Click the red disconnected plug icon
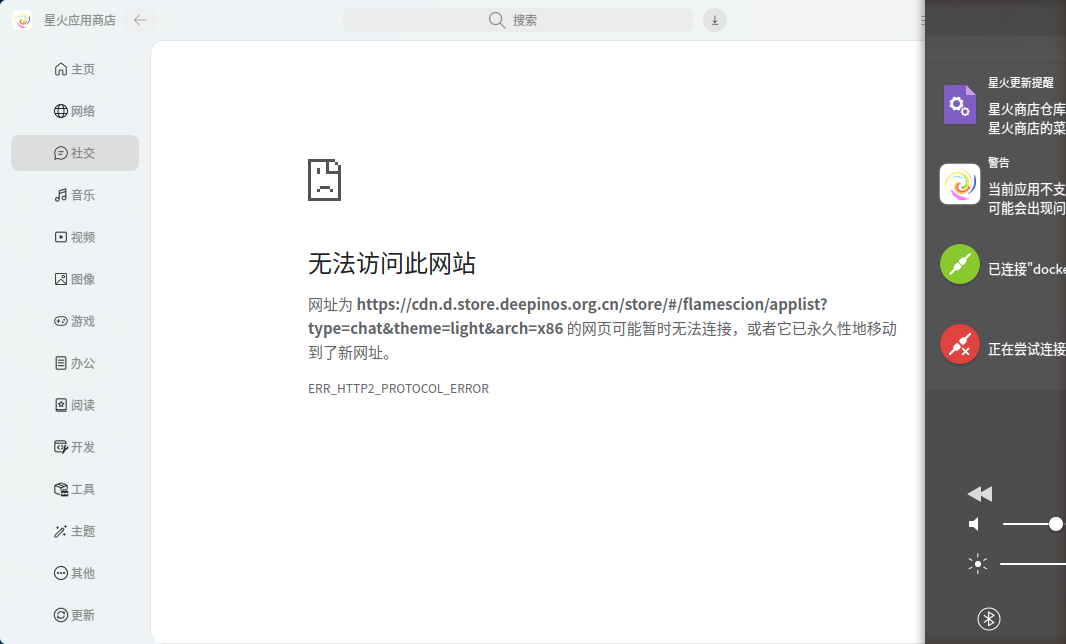 coord(959,344)
